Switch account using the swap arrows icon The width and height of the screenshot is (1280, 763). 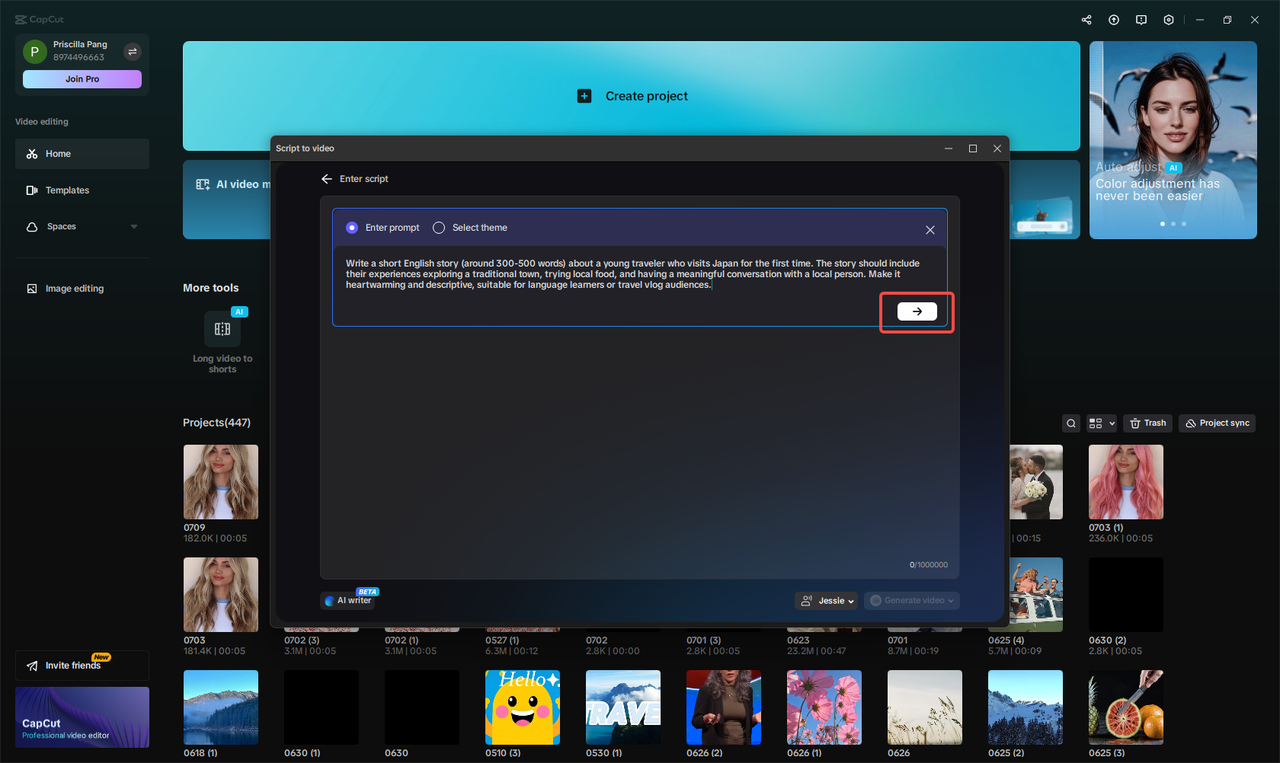tap(132, 52)
